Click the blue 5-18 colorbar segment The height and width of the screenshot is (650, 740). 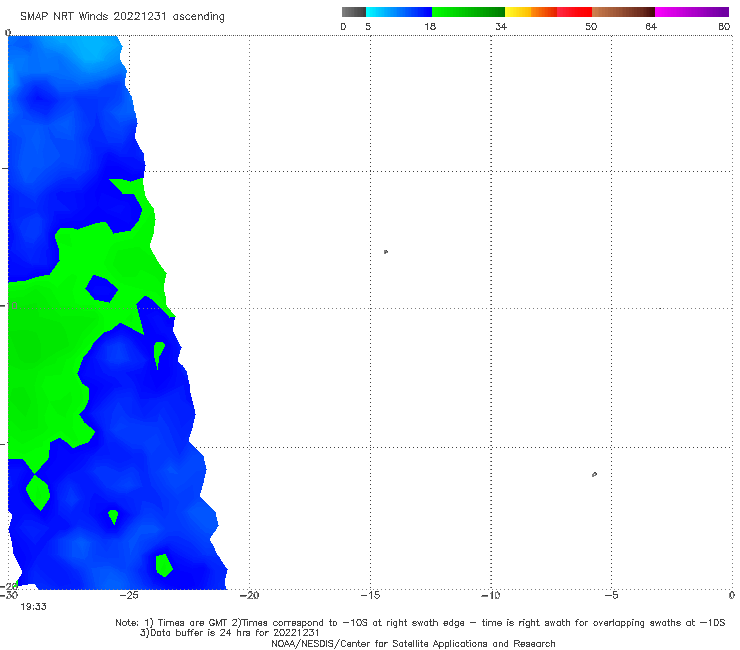pyautogui.click(x=399, y=12)
